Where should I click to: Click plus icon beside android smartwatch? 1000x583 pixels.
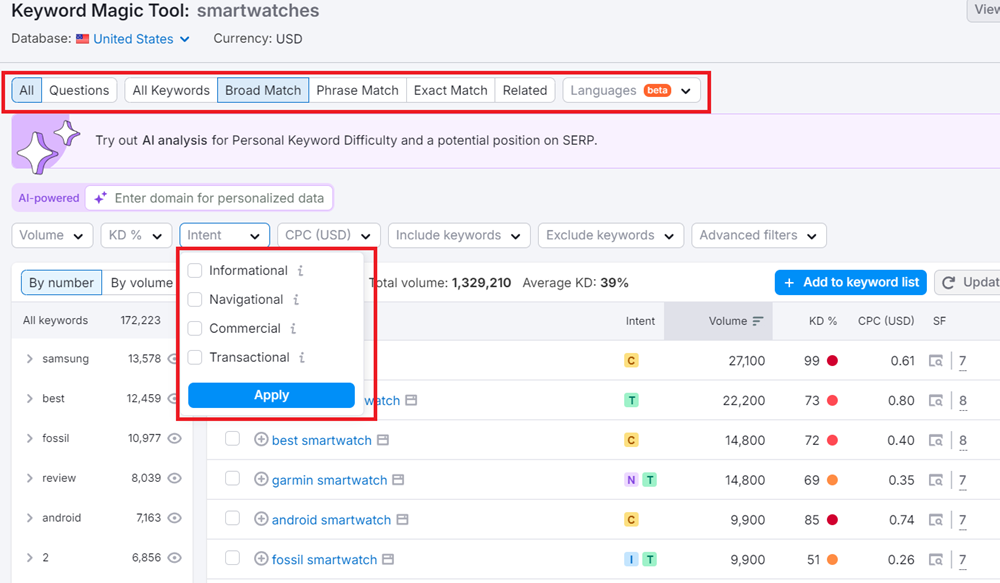tap(261, 519)
